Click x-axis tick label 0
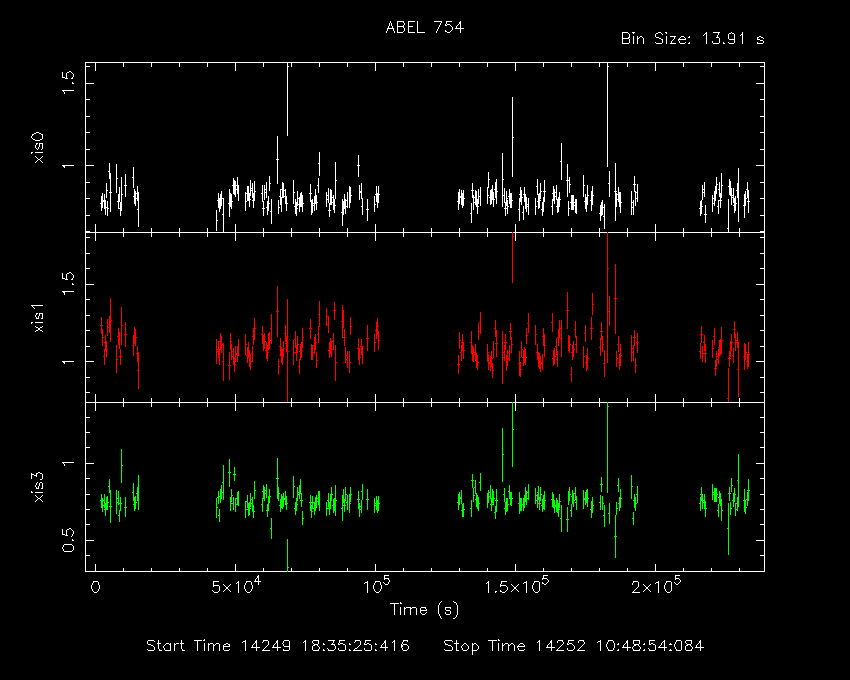 [x=95, y=587]
